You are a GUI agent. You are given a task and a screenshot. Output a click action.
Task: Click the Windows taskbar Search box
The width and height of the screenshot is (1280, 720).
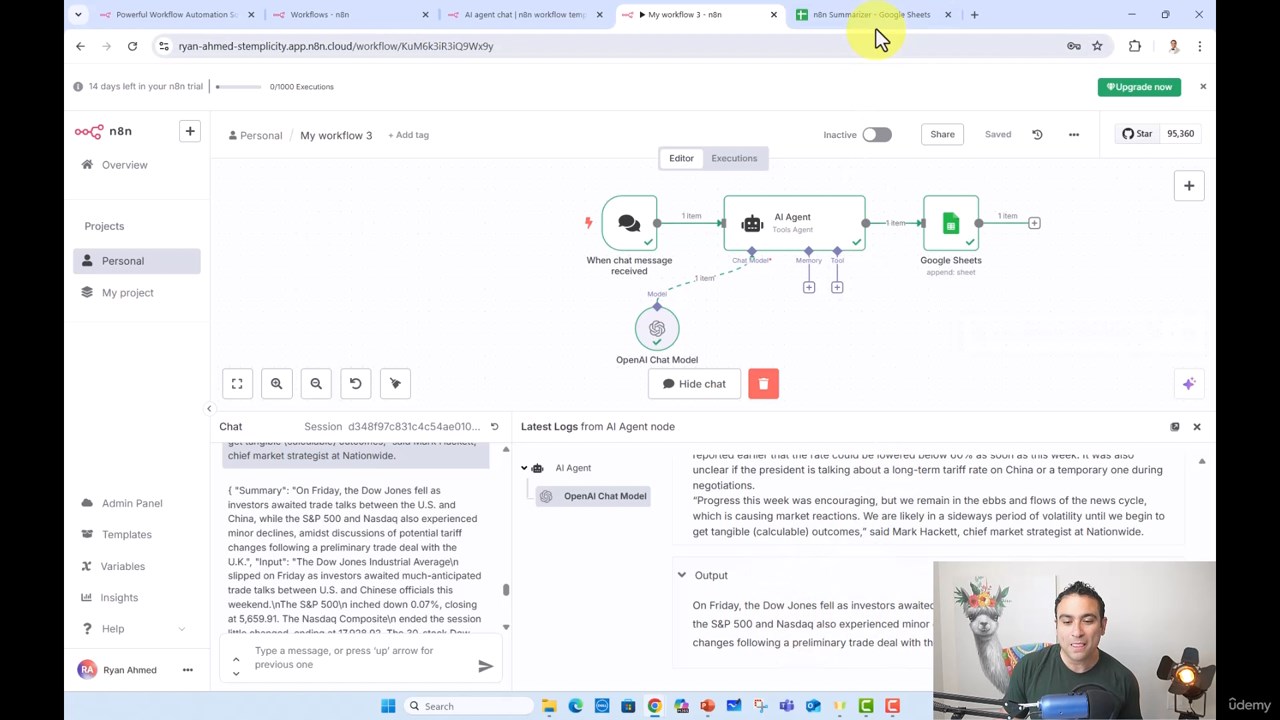click(x=469, y=706)
